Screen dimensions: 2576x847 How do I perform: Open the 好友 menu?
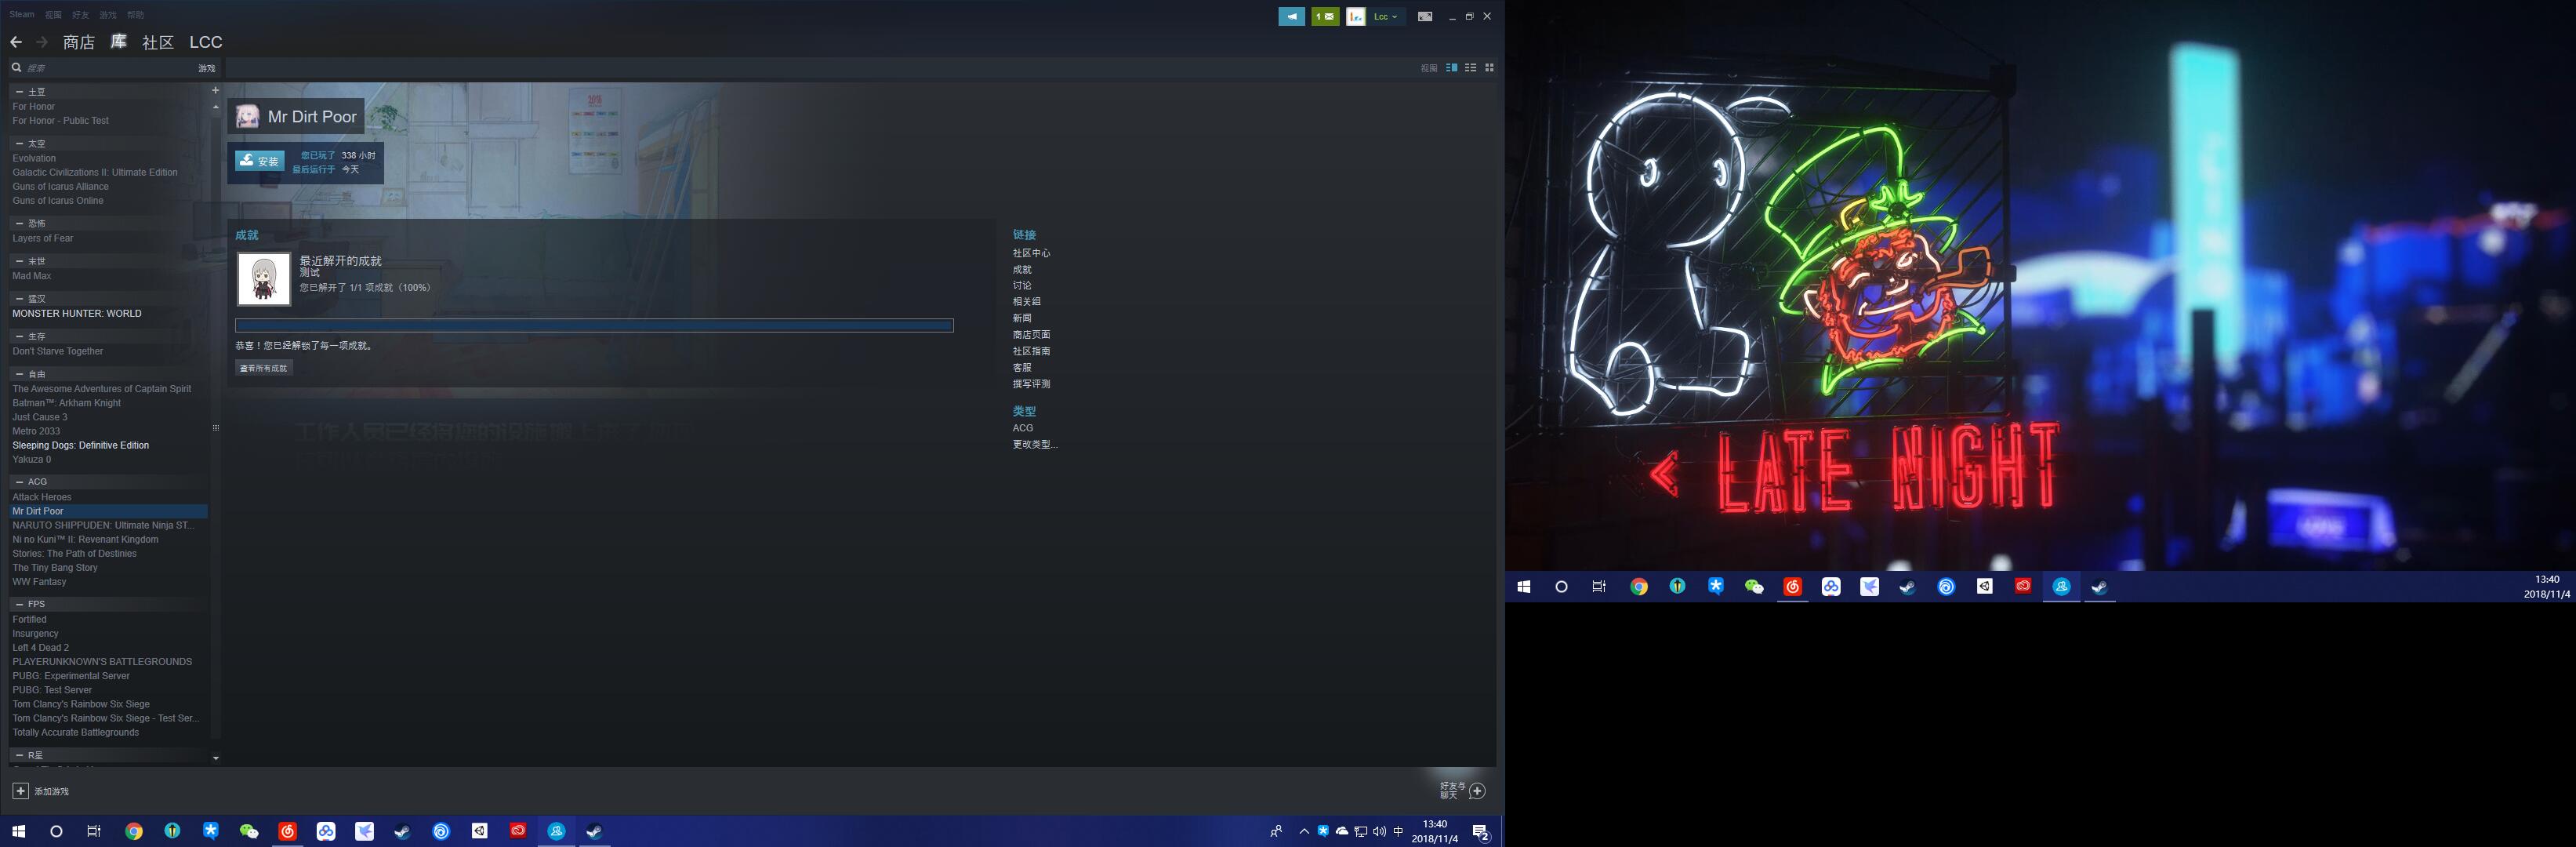(x=80, y=15)
